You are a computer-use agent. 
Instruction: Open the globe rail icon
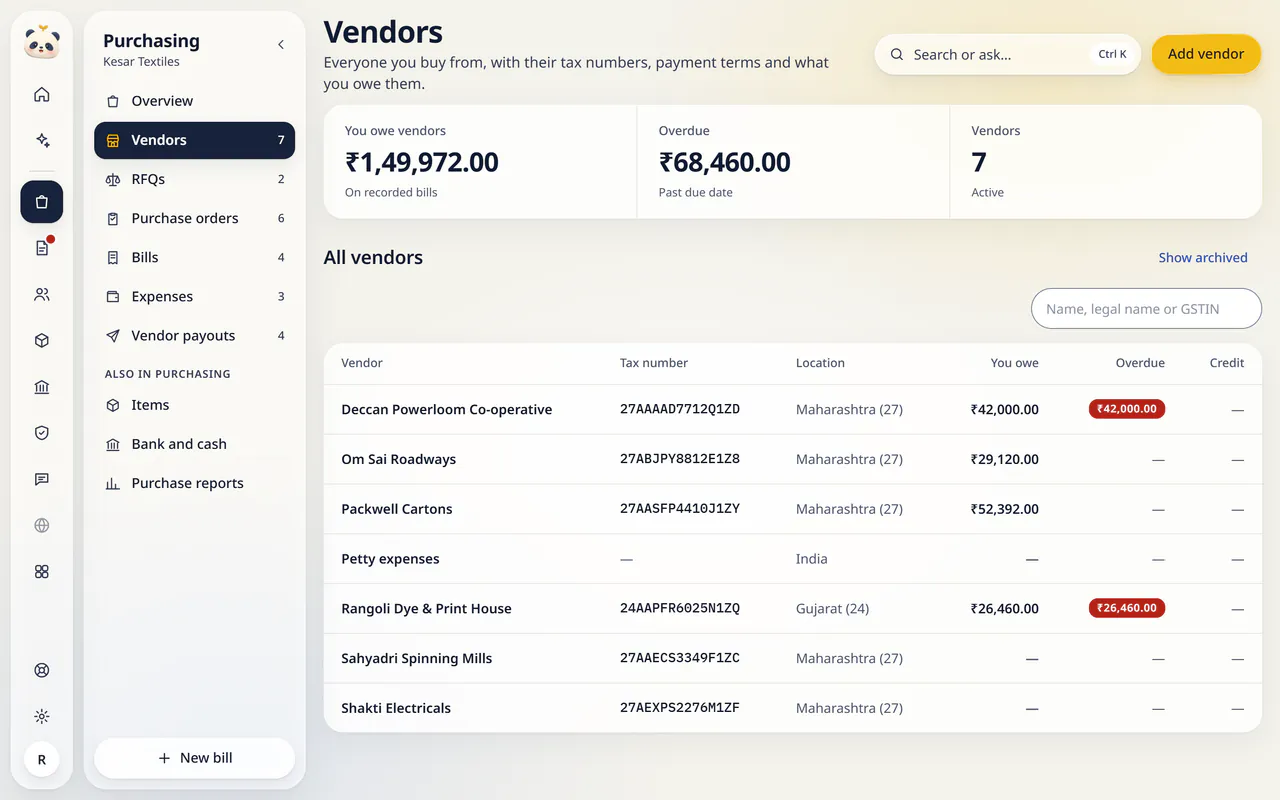pos(42,525)
